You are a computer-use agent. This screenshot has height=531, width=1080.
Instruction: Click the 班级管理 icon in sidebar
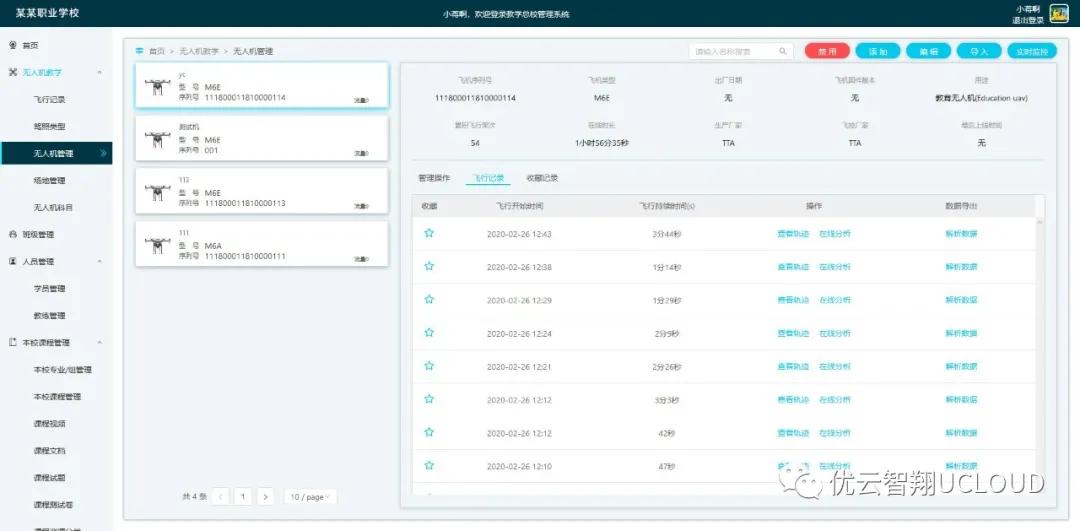(13, 234)
